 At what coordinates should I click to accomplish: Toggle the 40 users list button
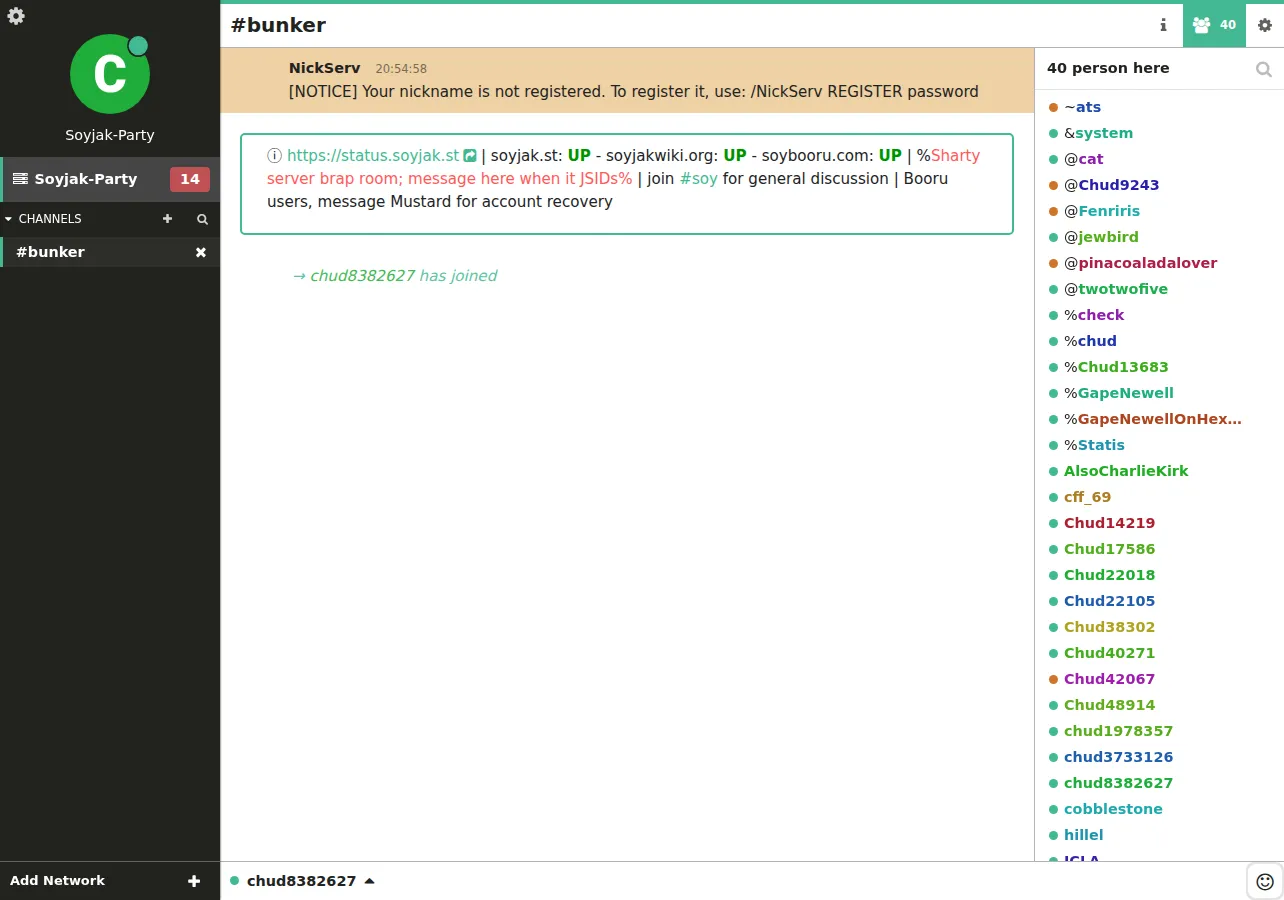1214,25
